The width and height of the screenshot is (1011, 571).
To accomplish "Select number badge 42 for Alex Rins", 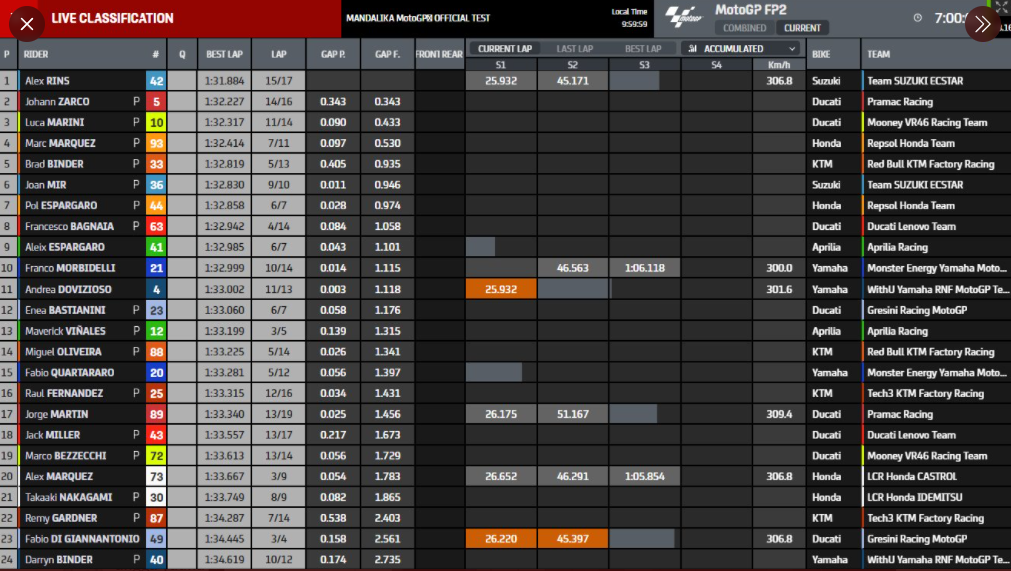I will 156,81.
